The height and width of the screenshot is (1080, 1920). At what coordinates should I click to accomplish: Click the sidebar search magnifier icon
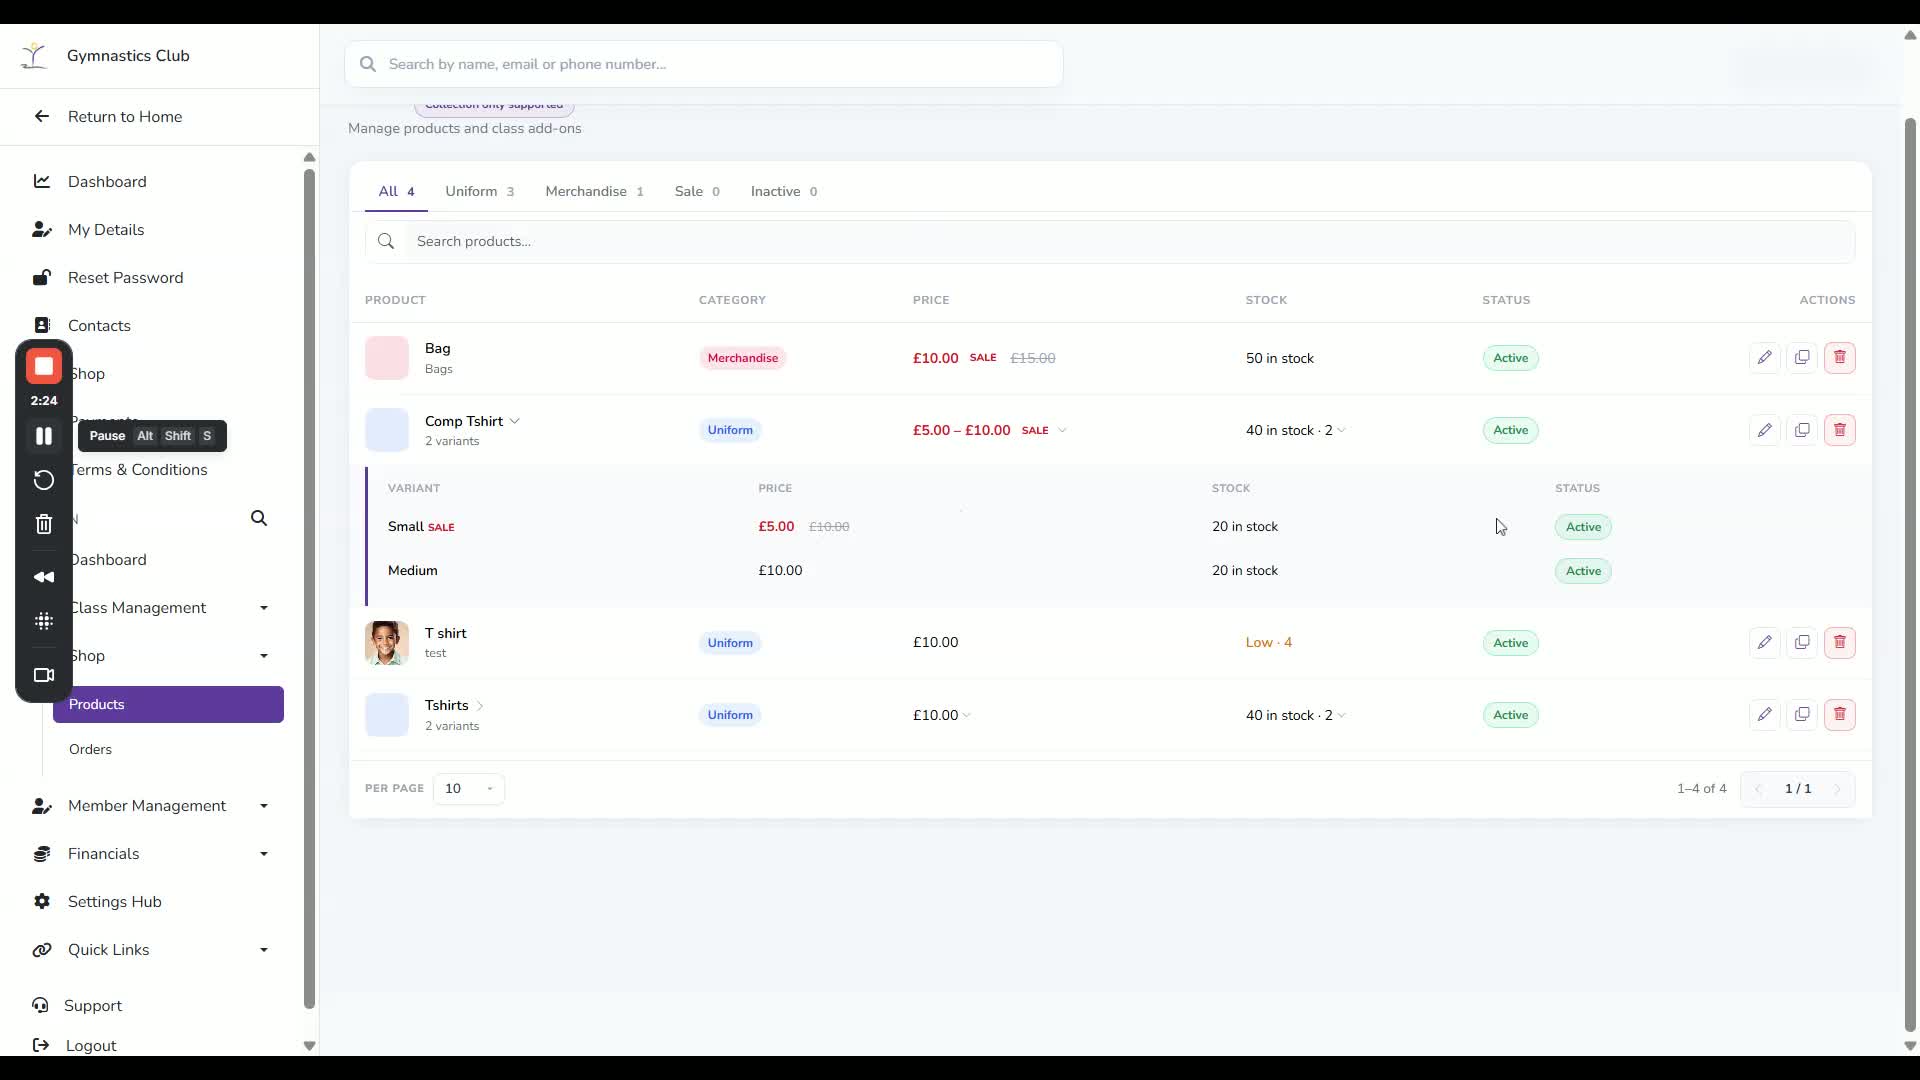(x=259, y=518)
